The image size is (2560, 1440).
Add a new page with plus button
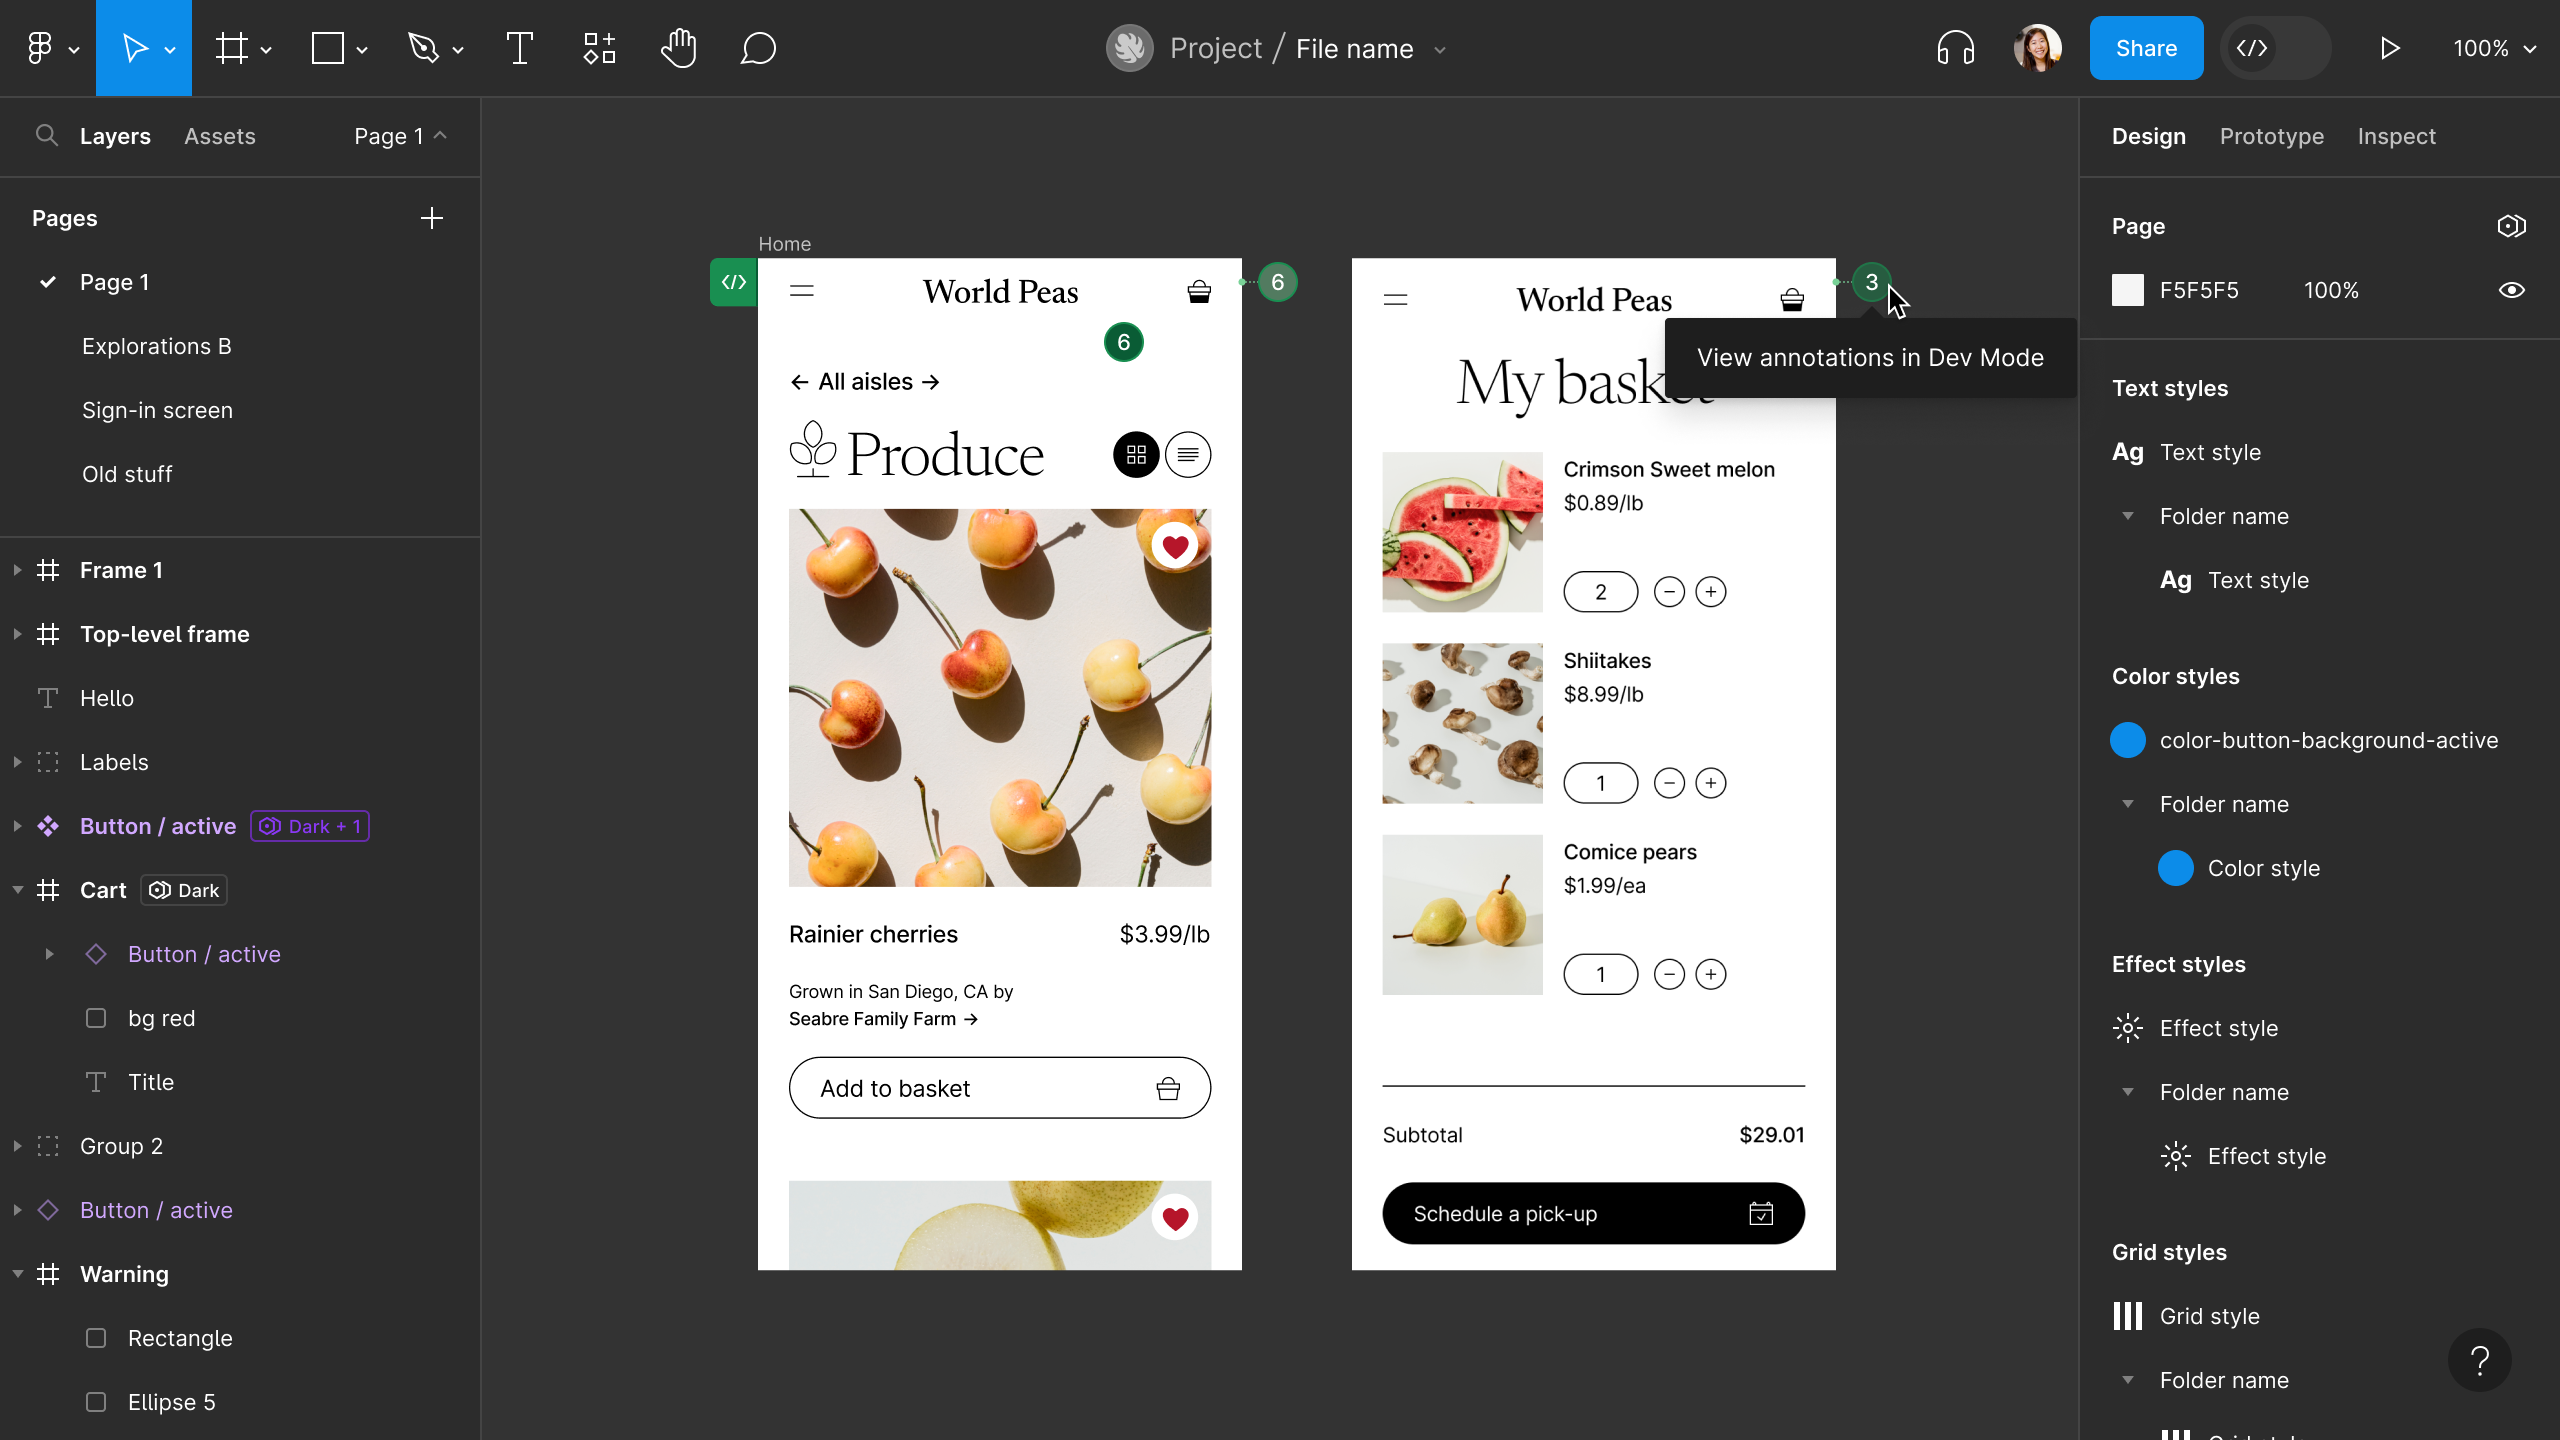[433, 218]
